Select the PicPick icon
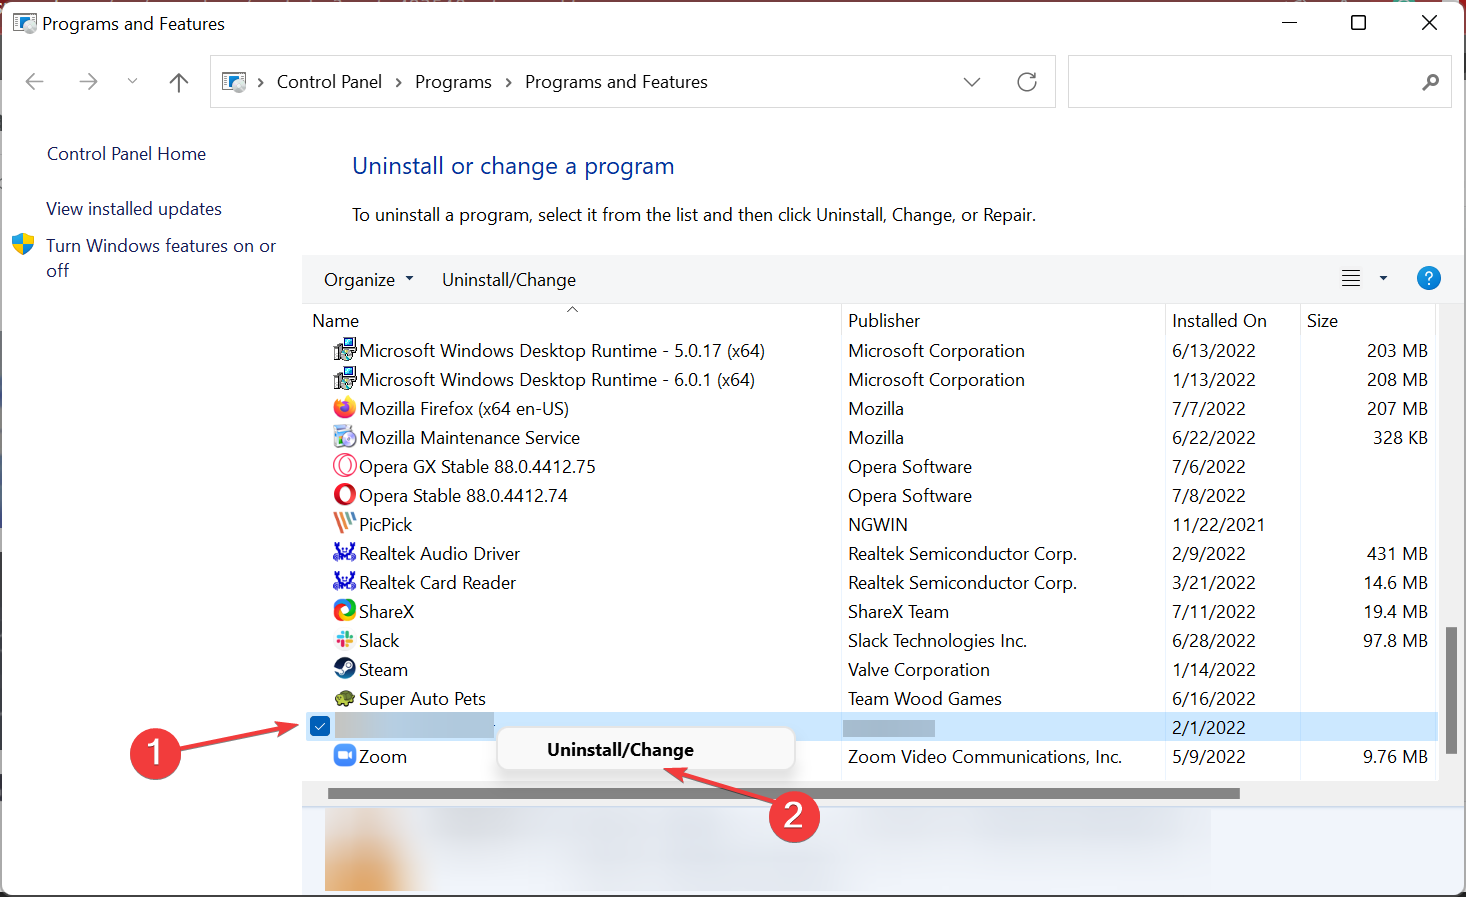This screenshot has width=1466, height=897. tap(345, 524)
